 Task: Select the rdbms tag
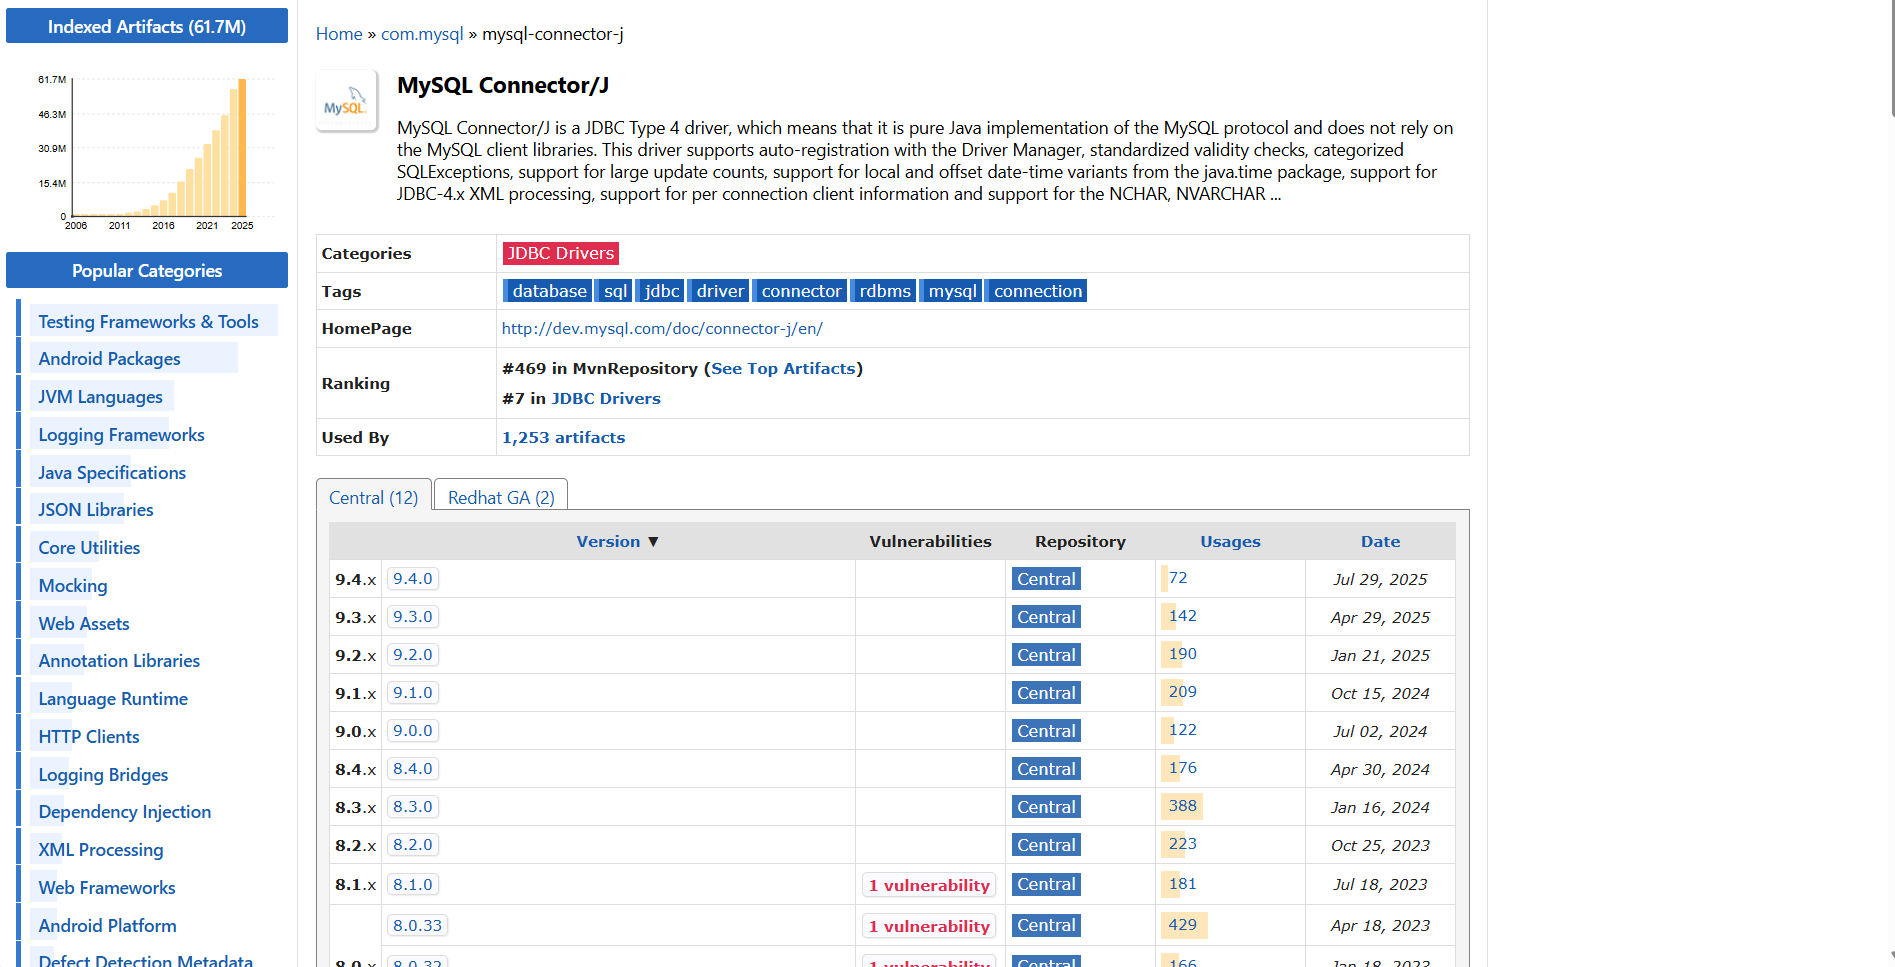click(885, 291)
